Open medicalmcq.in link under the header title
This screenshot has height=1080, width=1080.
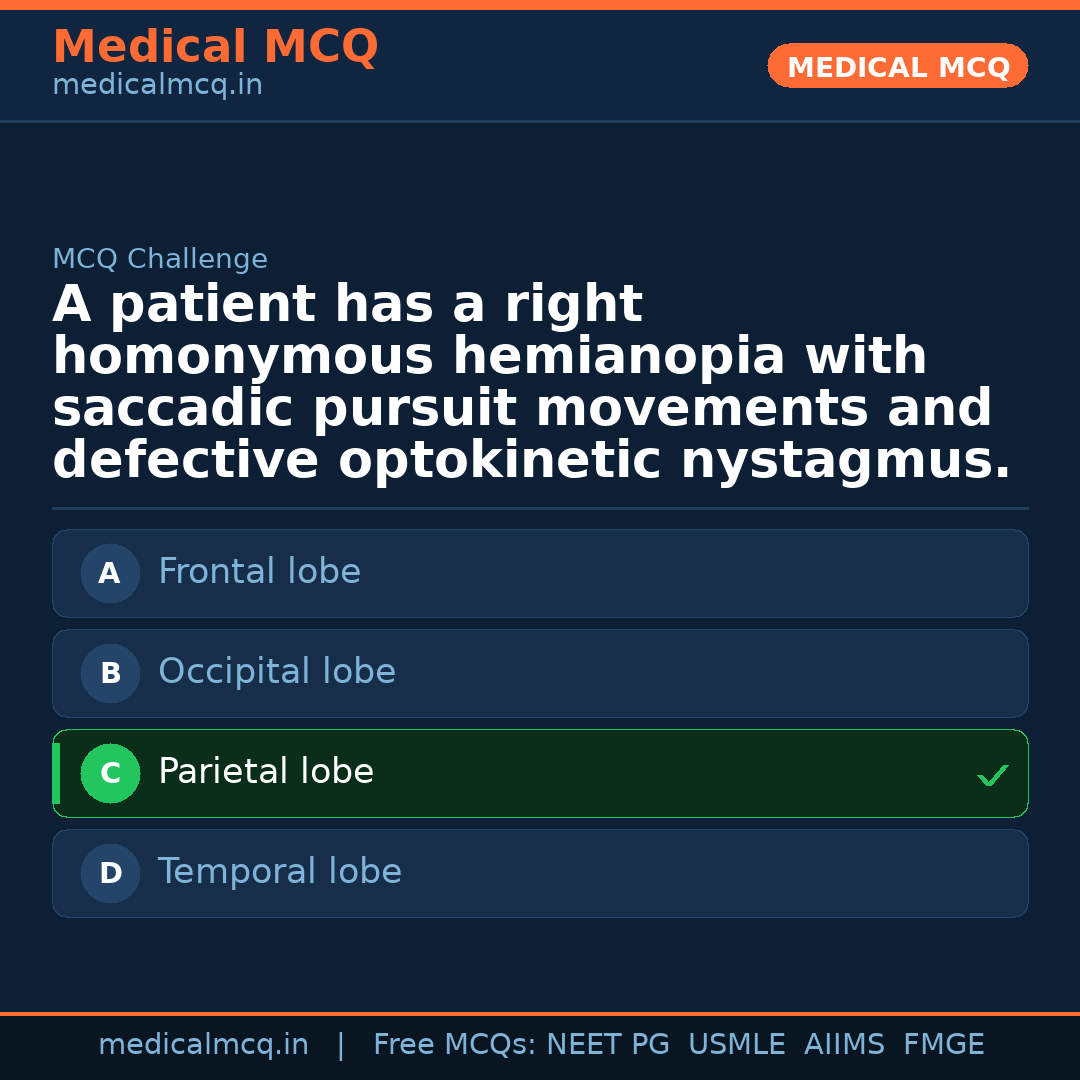click(x=157, y=86)
